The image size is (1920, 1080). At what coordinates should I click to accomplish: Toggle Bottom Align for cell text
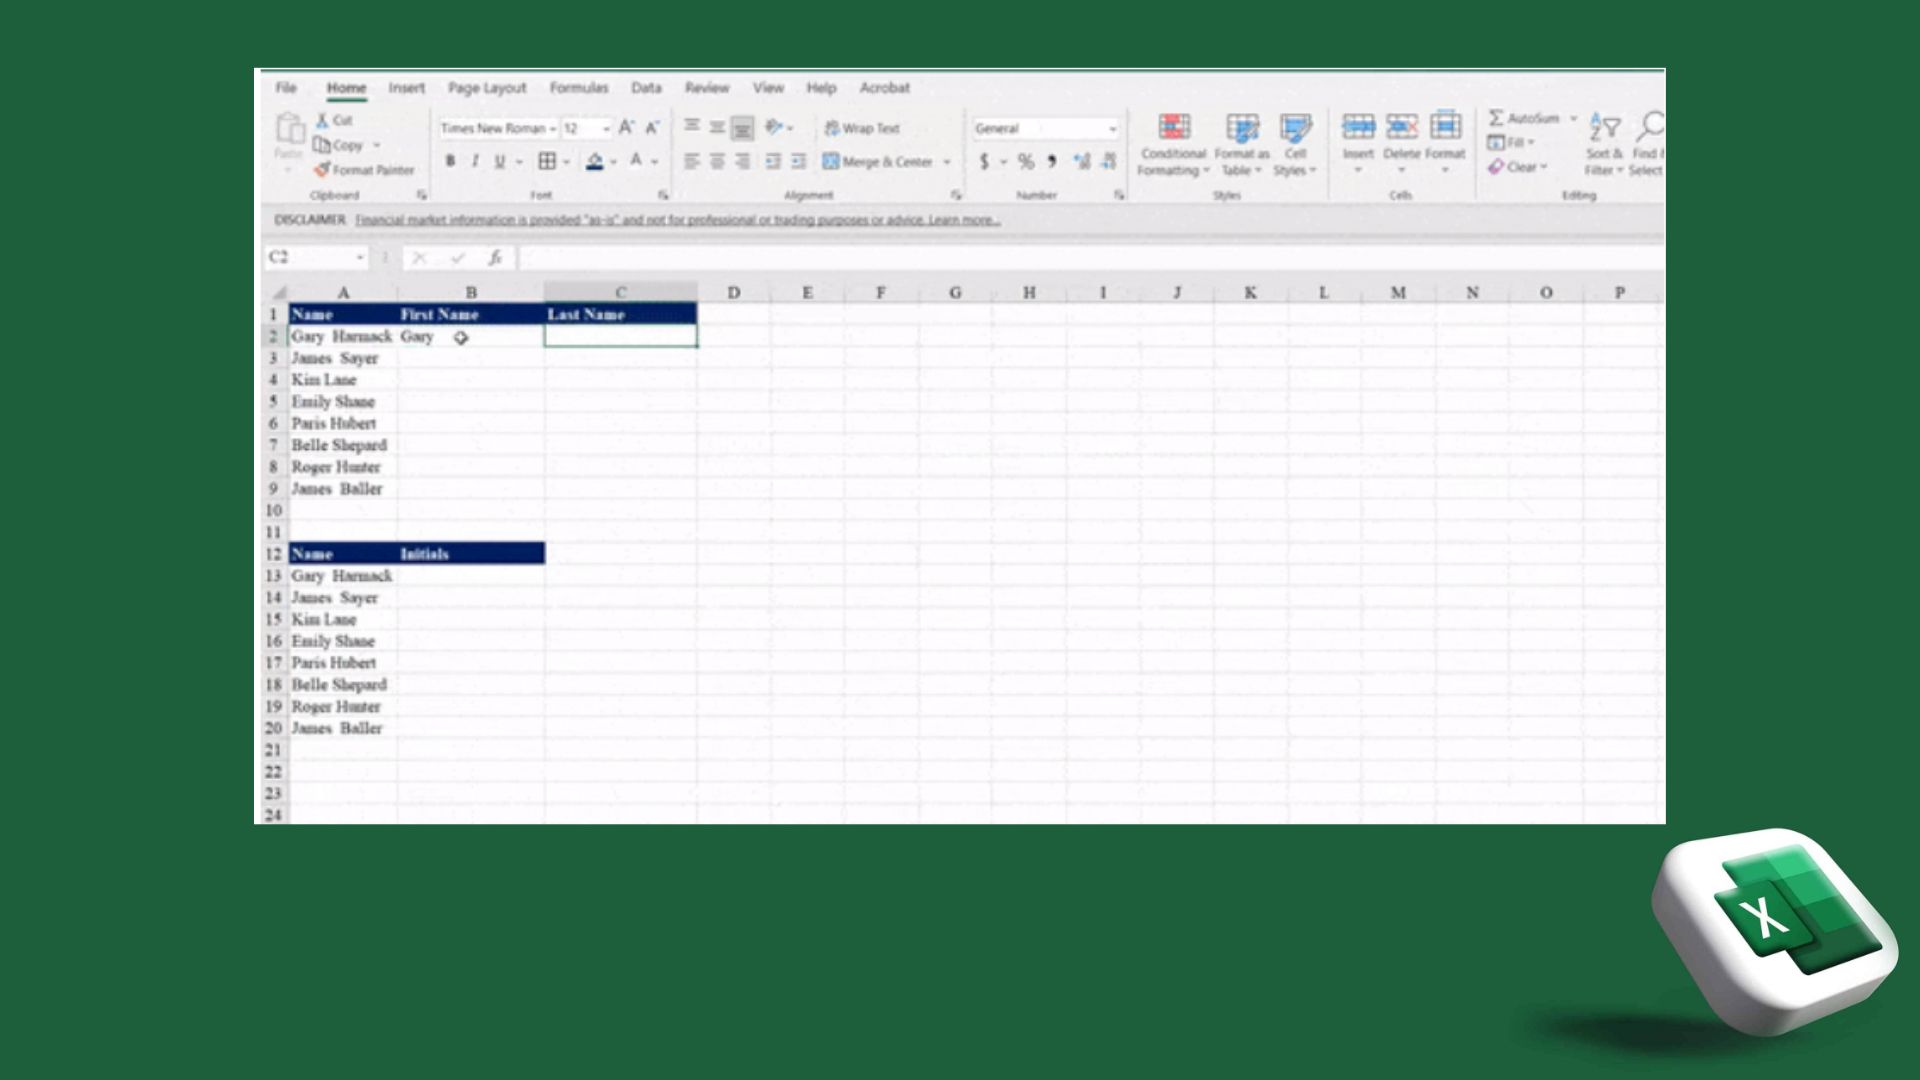(x=742, y=128)
